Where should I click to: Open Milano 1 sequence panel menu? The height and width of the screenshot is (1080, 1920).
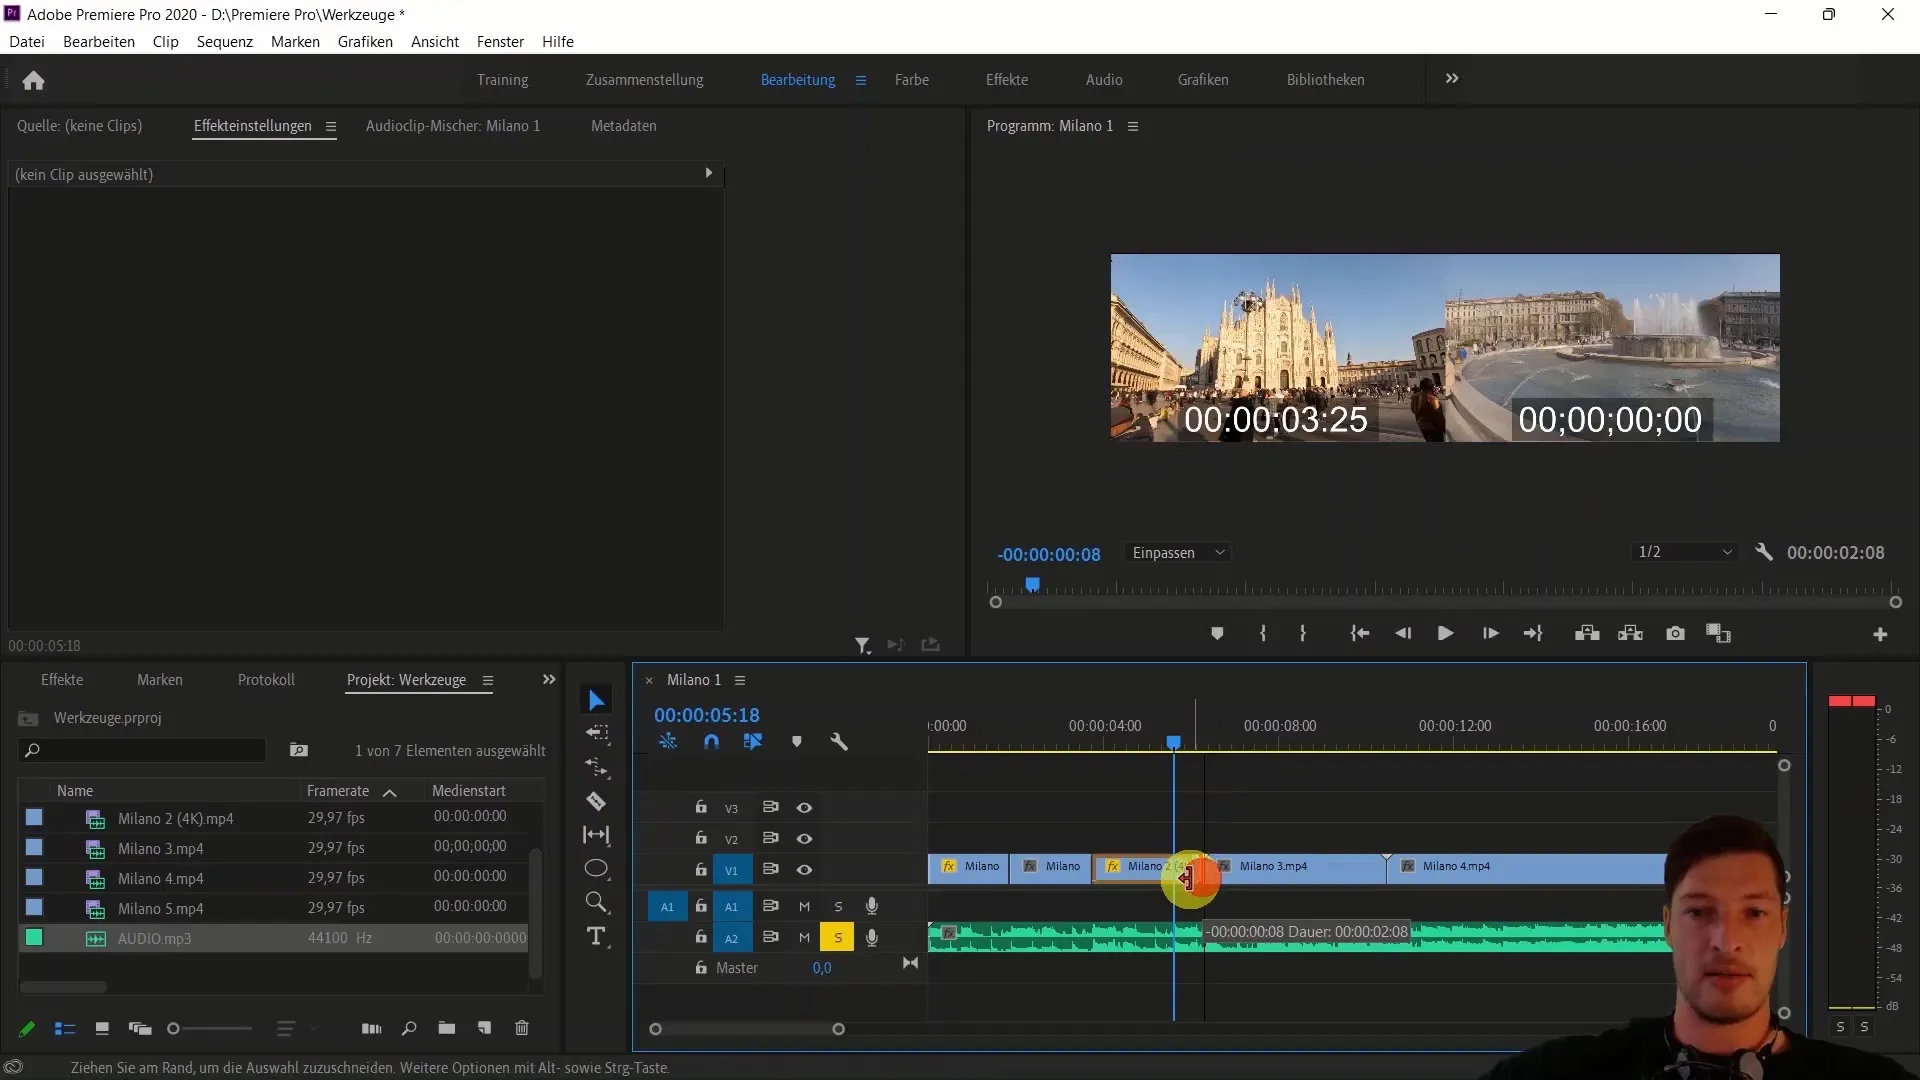pyautogui.click(x=740, y=681)
